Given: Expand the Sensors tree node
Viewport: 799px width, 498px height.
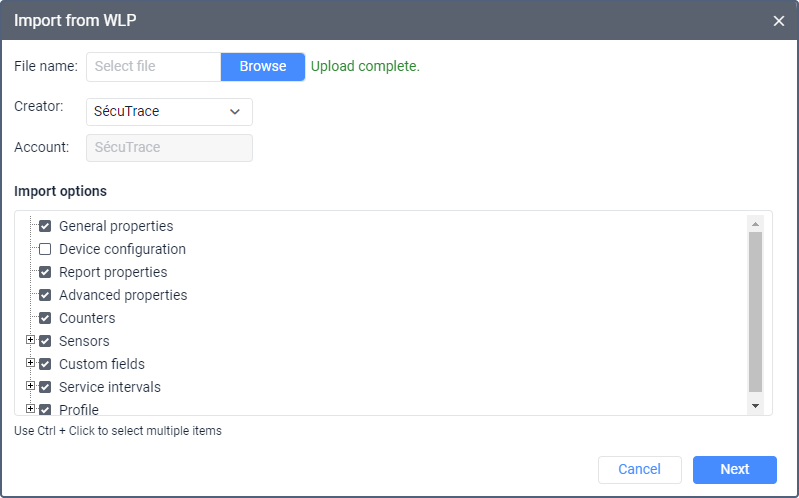Looking at the screenshot, I should 30,340.
